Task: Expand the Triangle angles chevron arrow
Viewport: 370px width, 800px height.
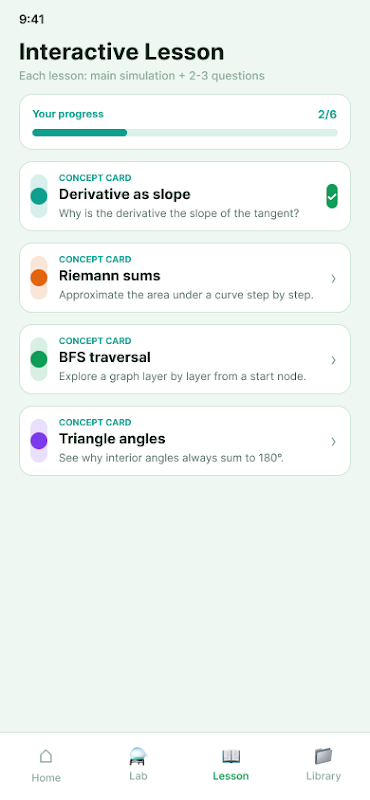Action: 333,442
